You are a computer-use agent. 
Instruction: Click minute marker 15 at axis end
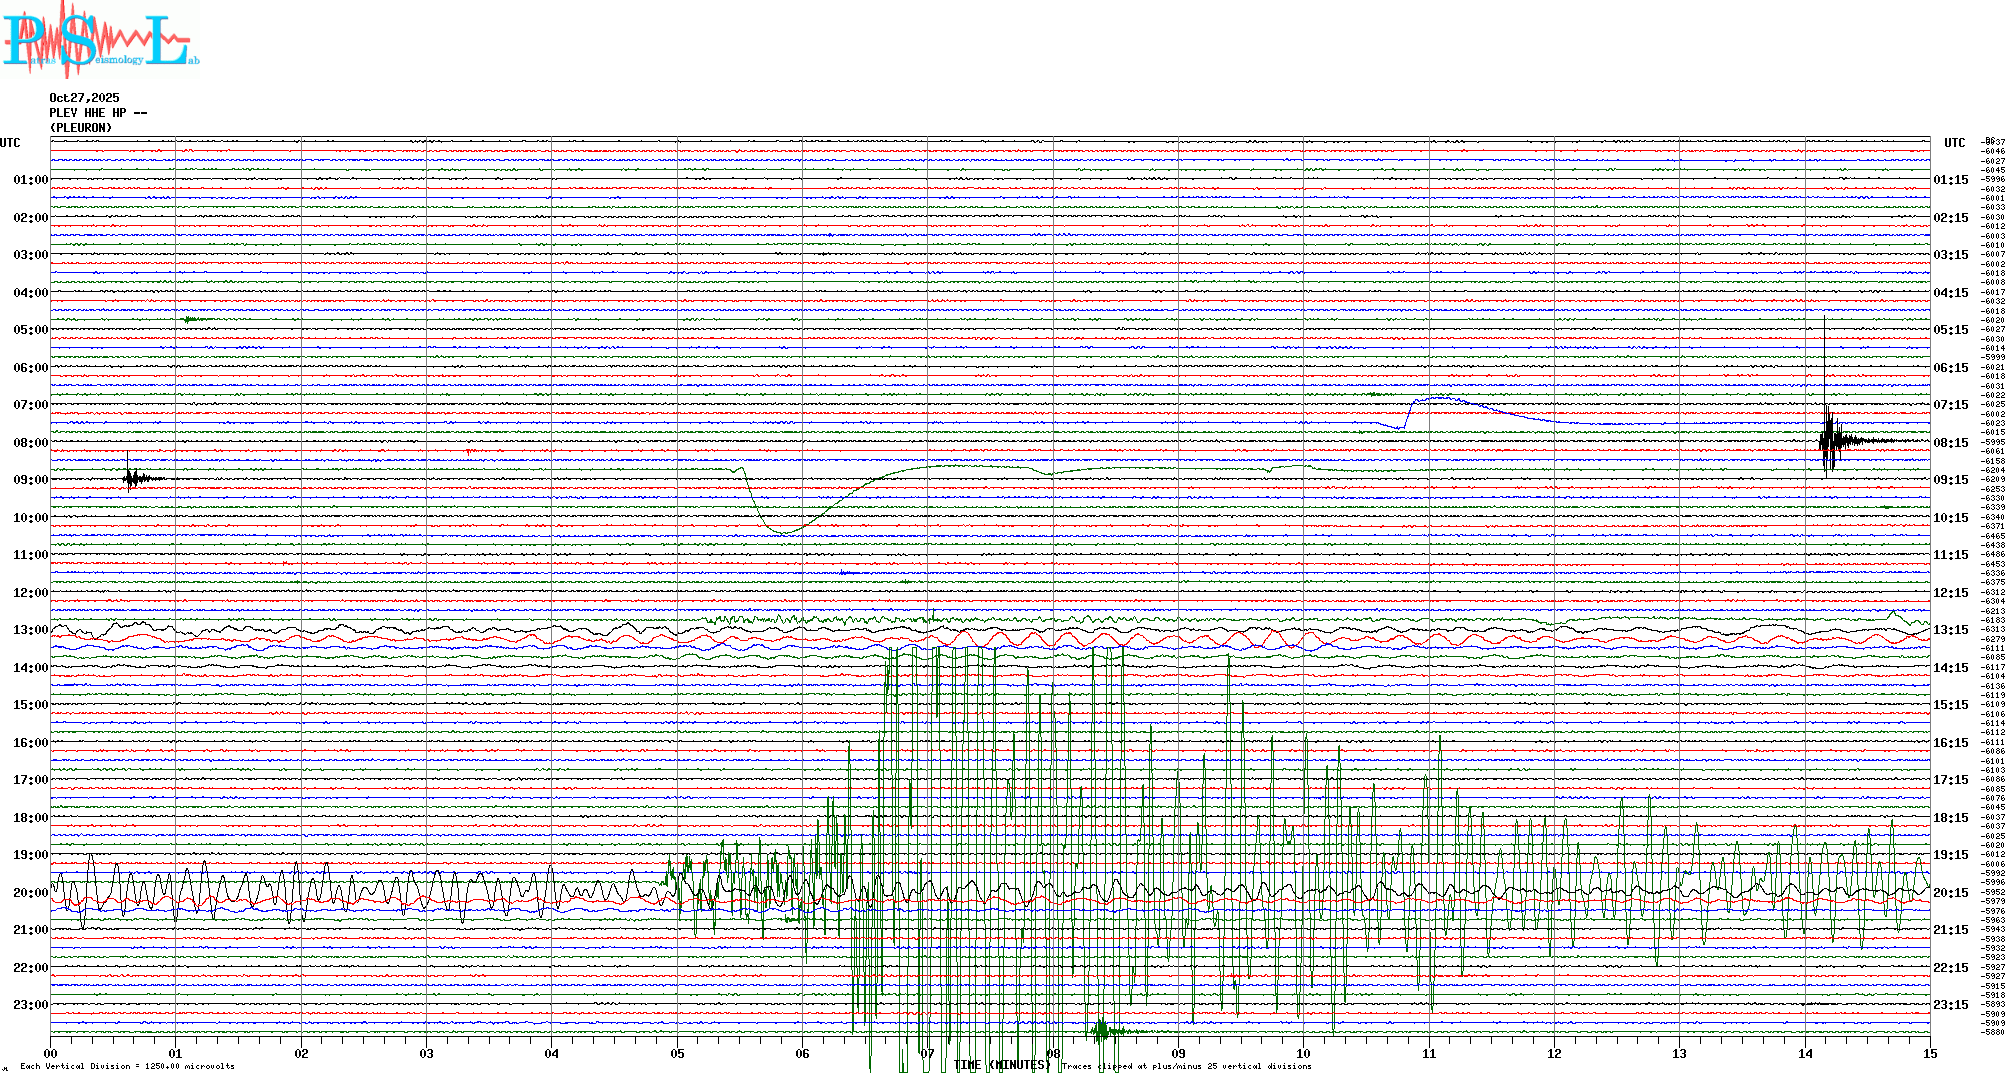(x=1929, y=1054)
